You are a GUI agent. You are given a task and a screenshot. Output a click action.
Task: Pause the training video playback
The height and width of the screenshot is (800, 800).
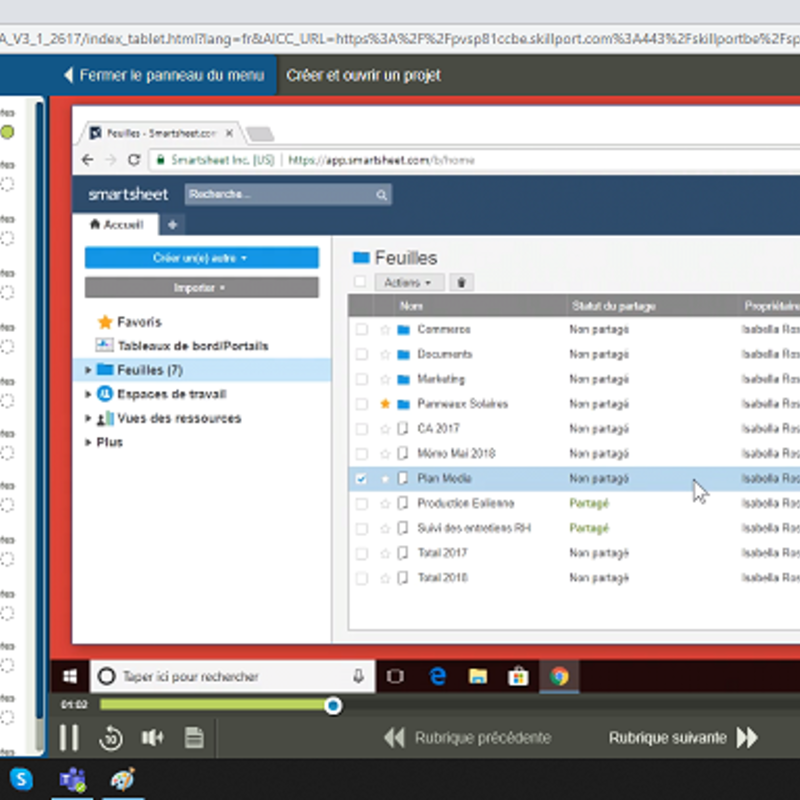click(x=69, y=737)
